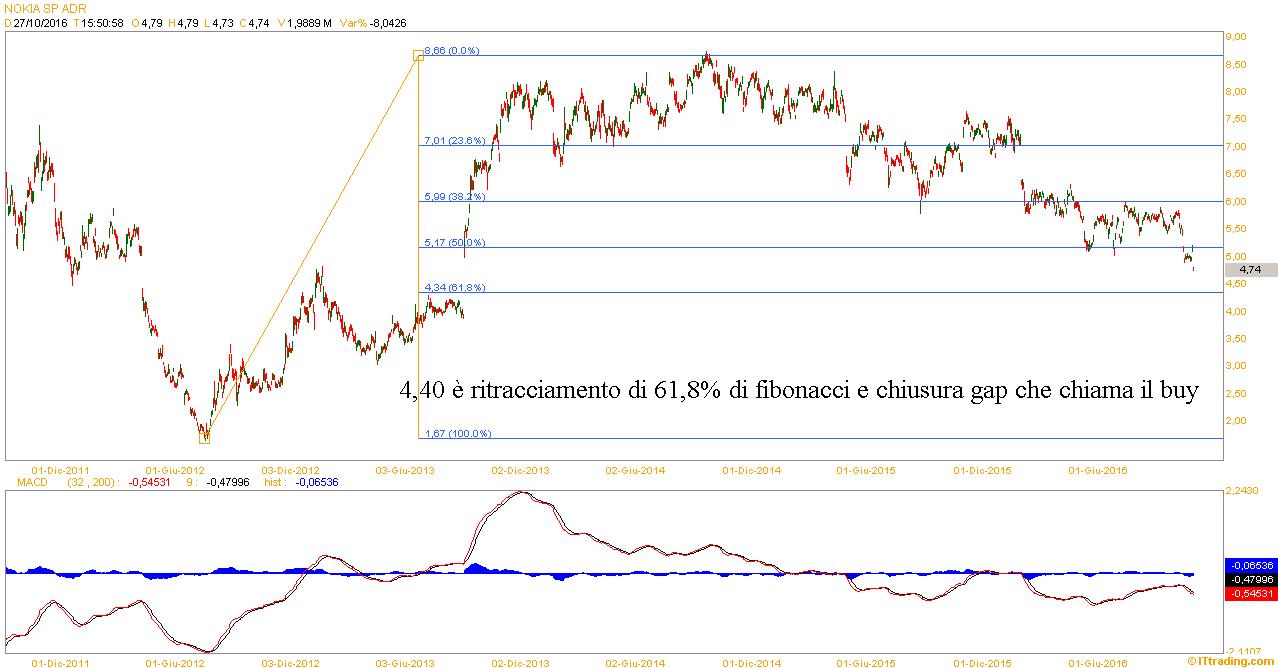Click the orange trend line of the Fibonacci
The width and height of the screenshot is (1278, 668).
311,246
